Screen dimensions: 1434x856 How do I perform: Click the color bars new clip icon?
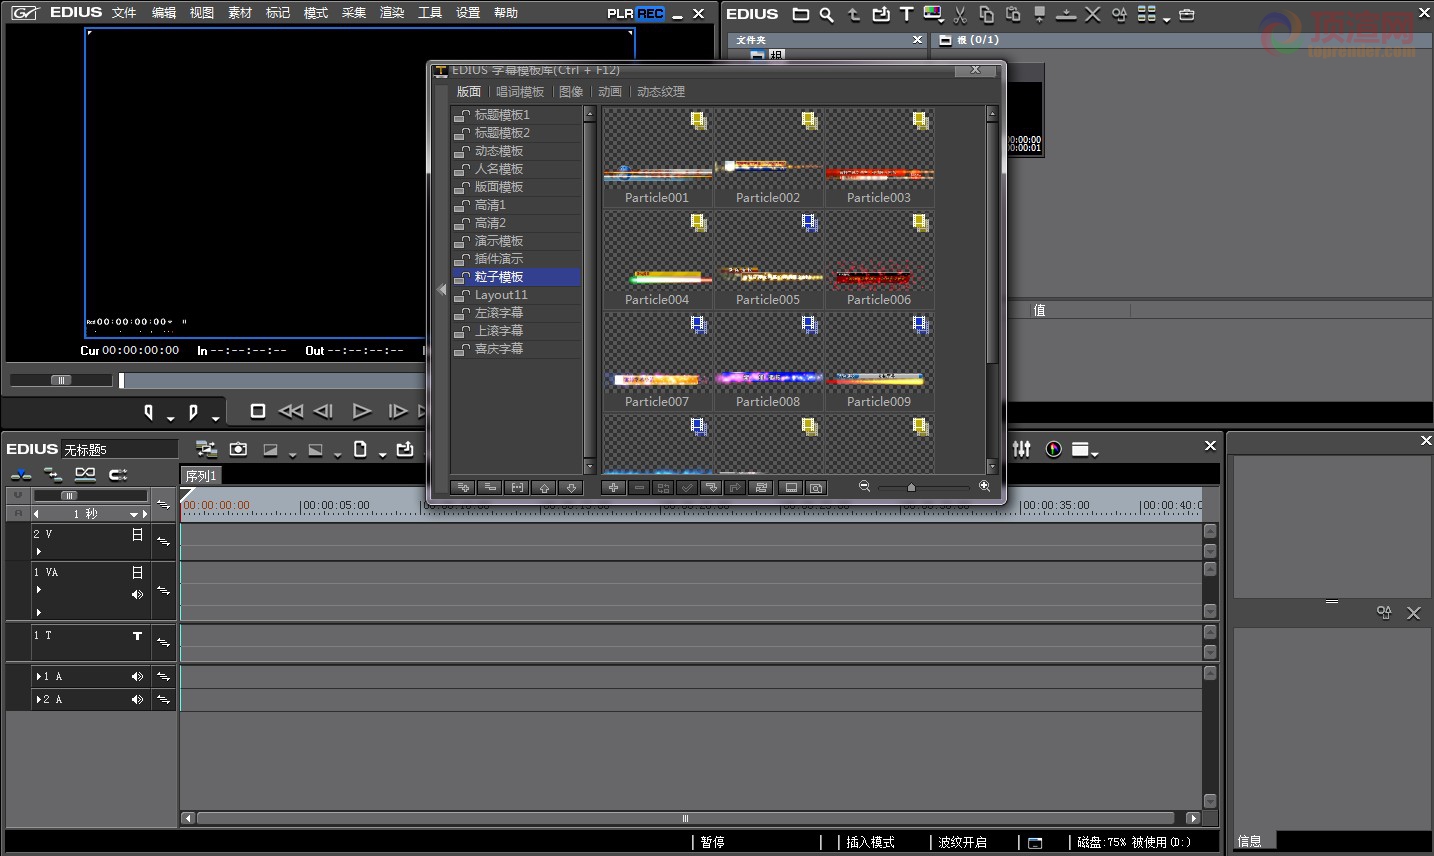pos(933,14)
